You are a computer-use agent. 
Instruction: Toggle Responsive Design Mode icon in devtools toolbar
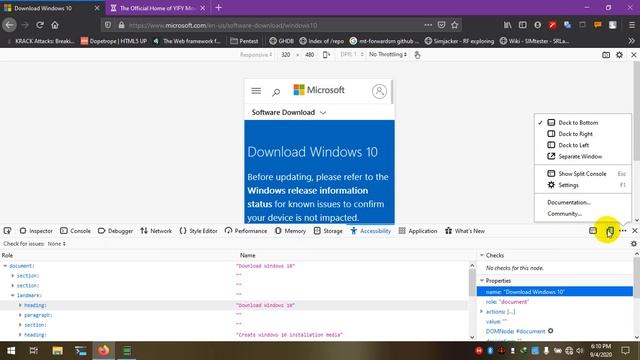(x=610, y=231)
